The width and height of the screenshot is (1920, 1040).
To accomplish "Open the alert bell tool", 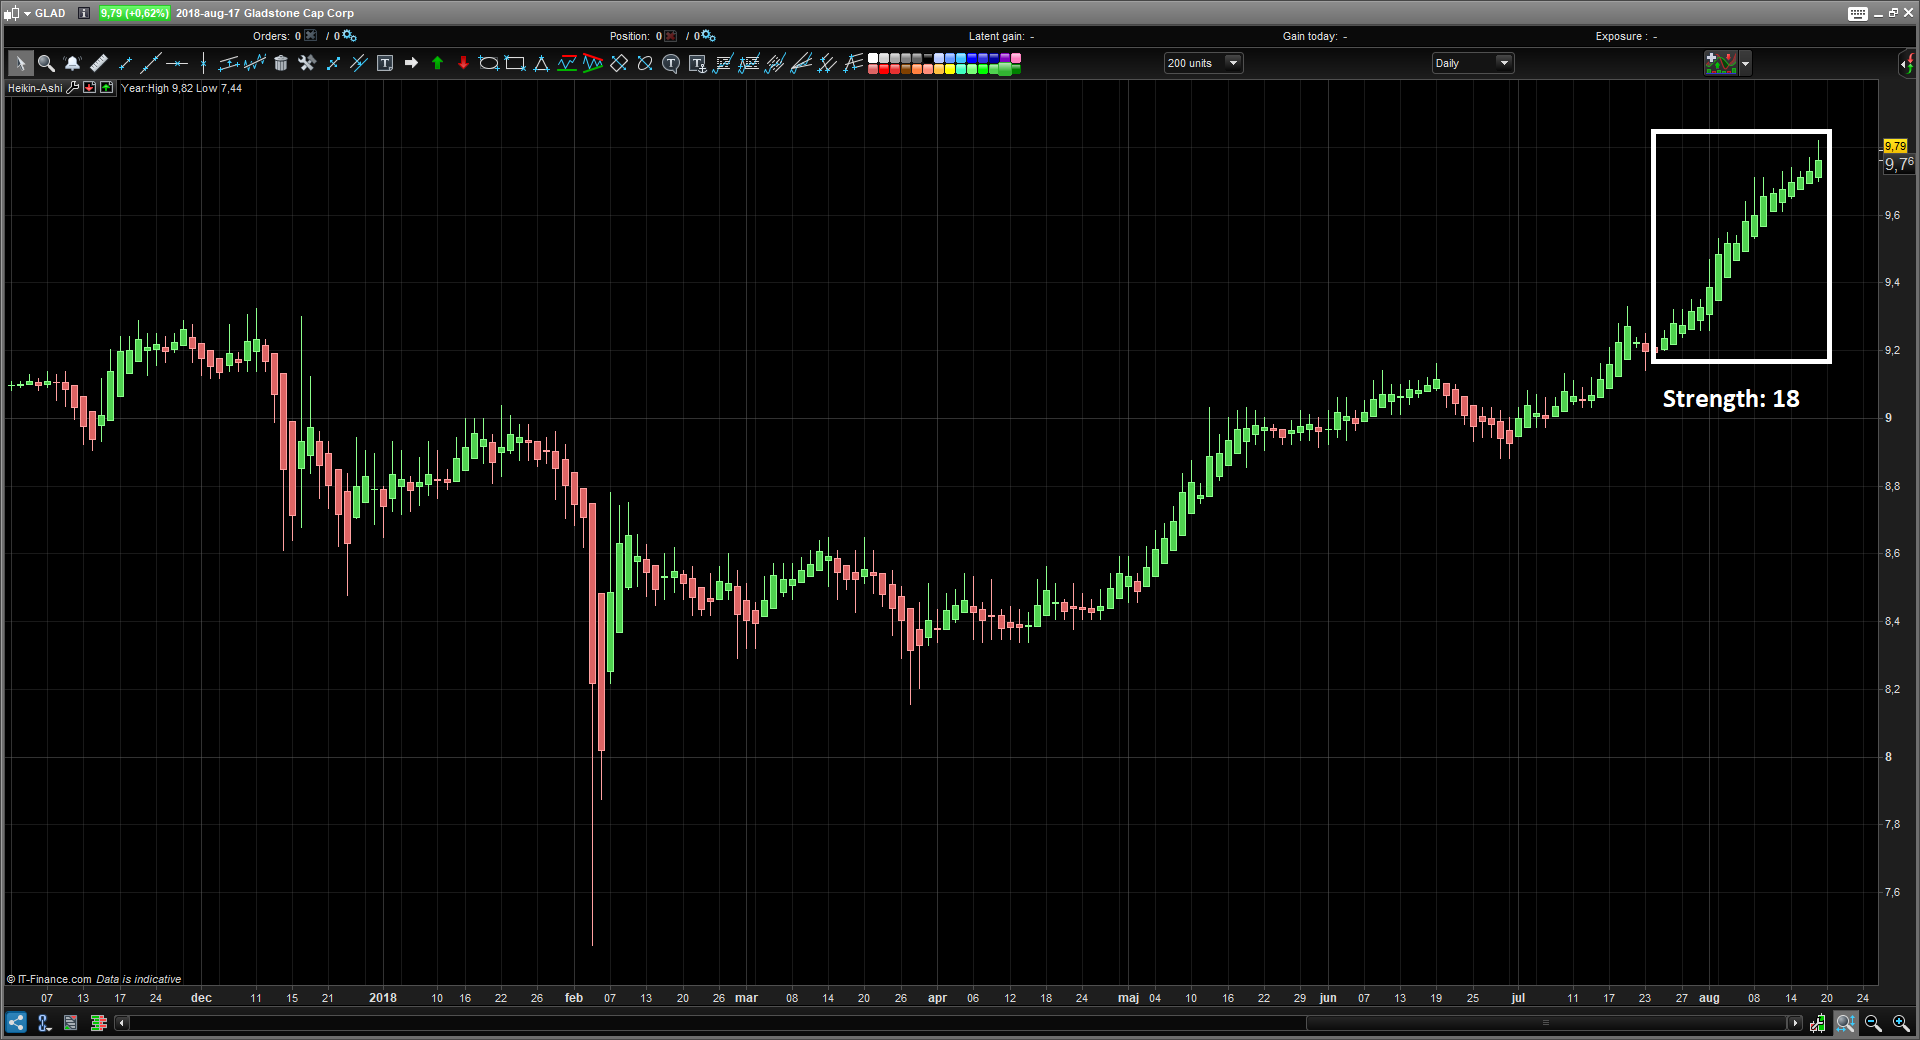I will pos(72,63).
